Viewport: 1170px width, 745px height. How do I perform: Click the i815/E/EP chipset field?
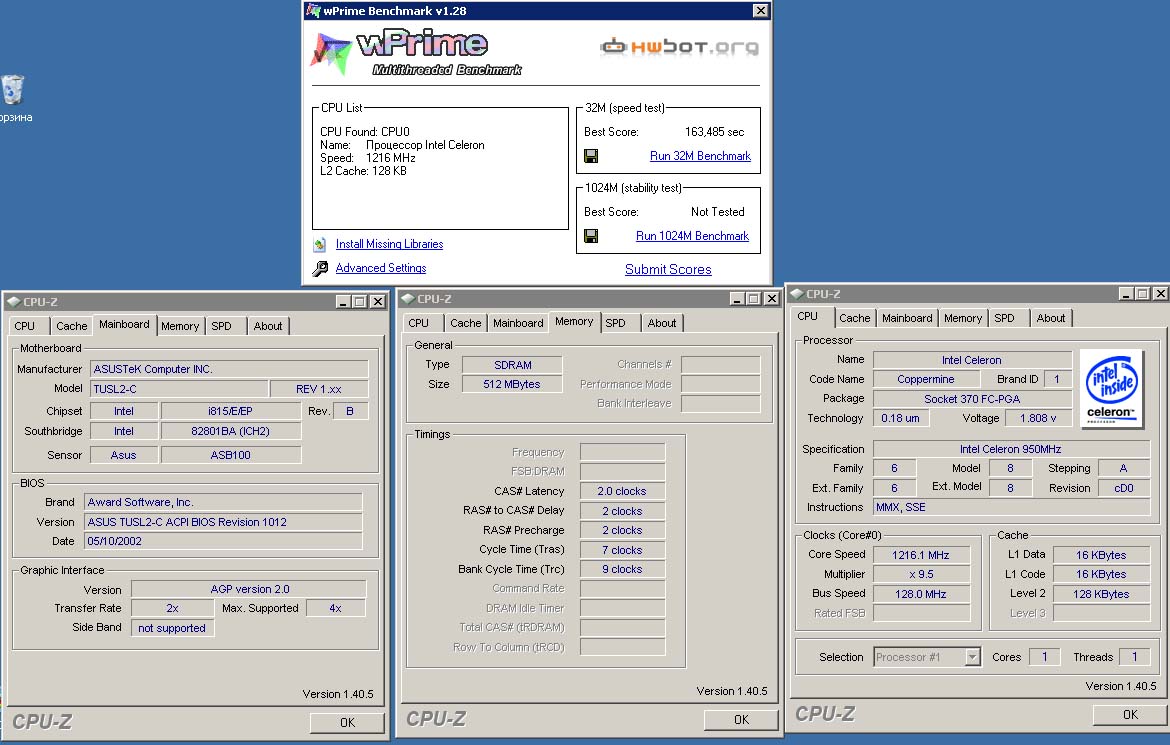[231, 411]
